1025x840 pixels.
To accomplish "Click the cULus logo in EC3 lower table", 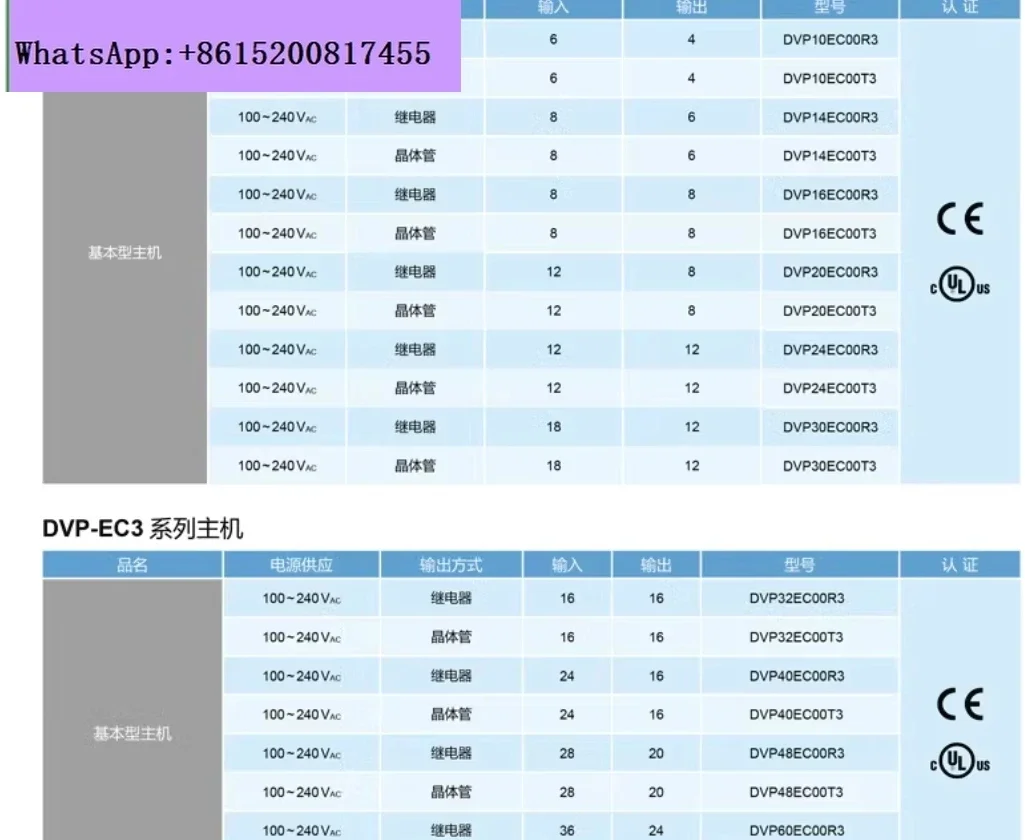I will (x=960, y=761).
